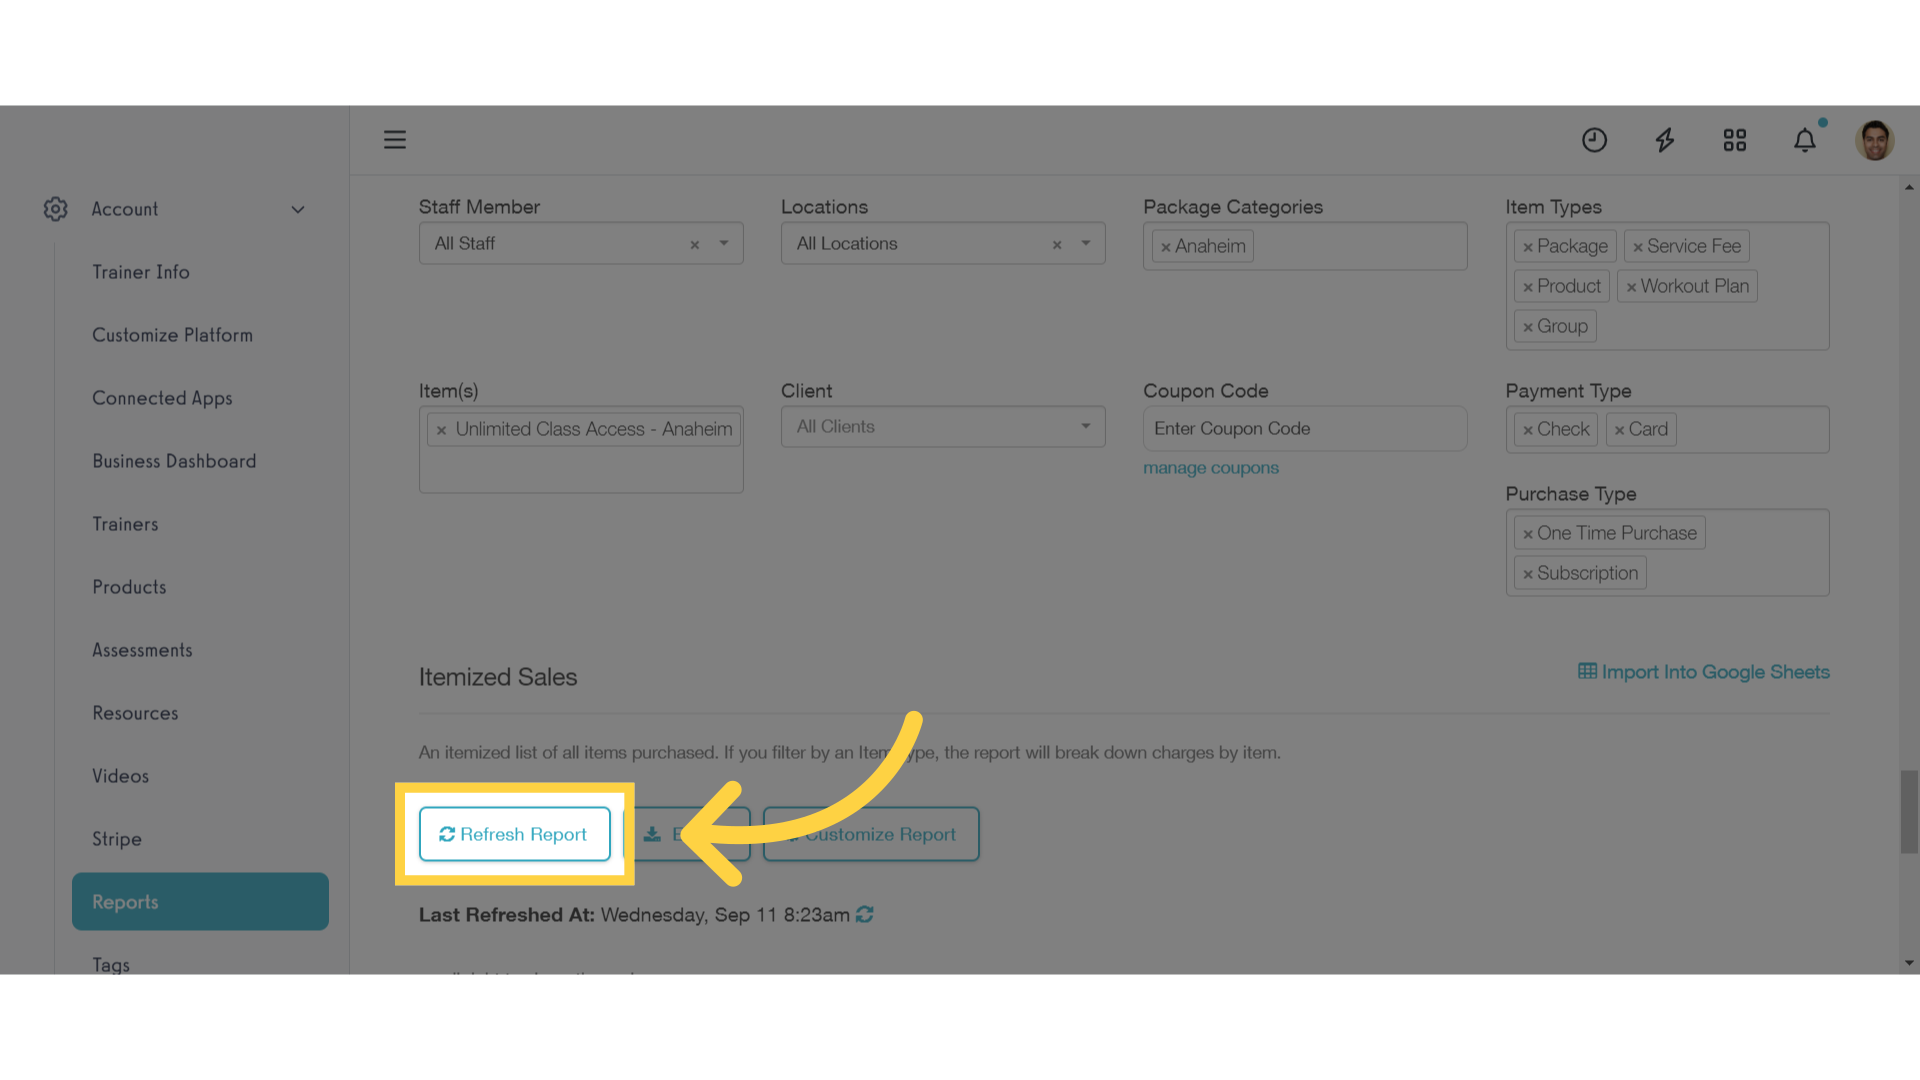Image resolution: width=1920 pixels, height=1080 pixels.
Task: Click the grid/apps icon in top bar
Action: coord(1735,140)
